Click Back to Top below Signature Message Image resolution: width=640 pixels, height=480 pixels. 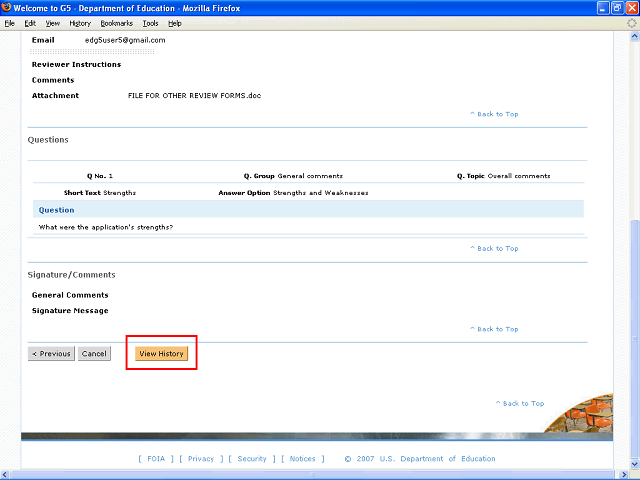tap(494, 329)
